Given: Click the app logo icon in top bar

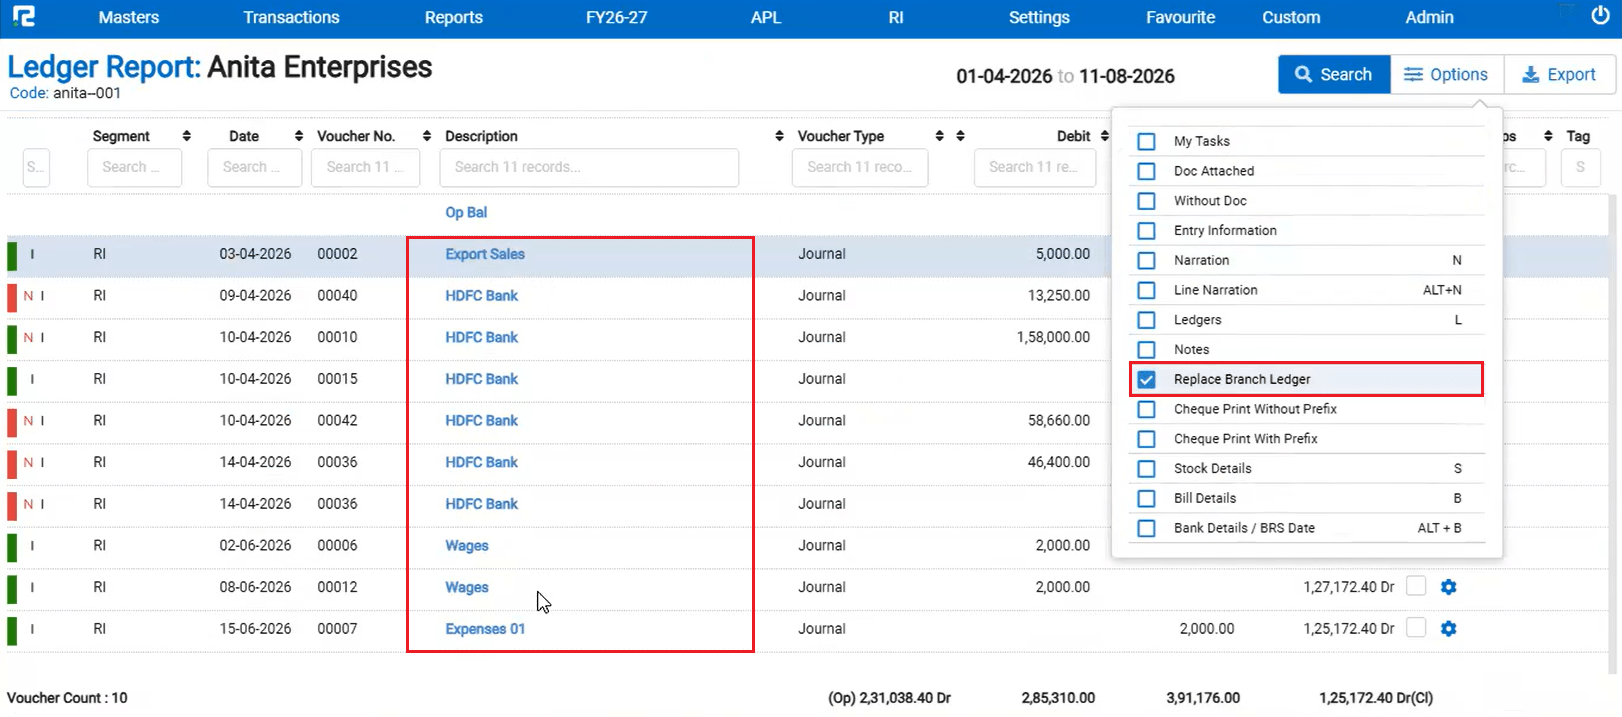Looking at the screenshot, I should click(x=23, y=17).
